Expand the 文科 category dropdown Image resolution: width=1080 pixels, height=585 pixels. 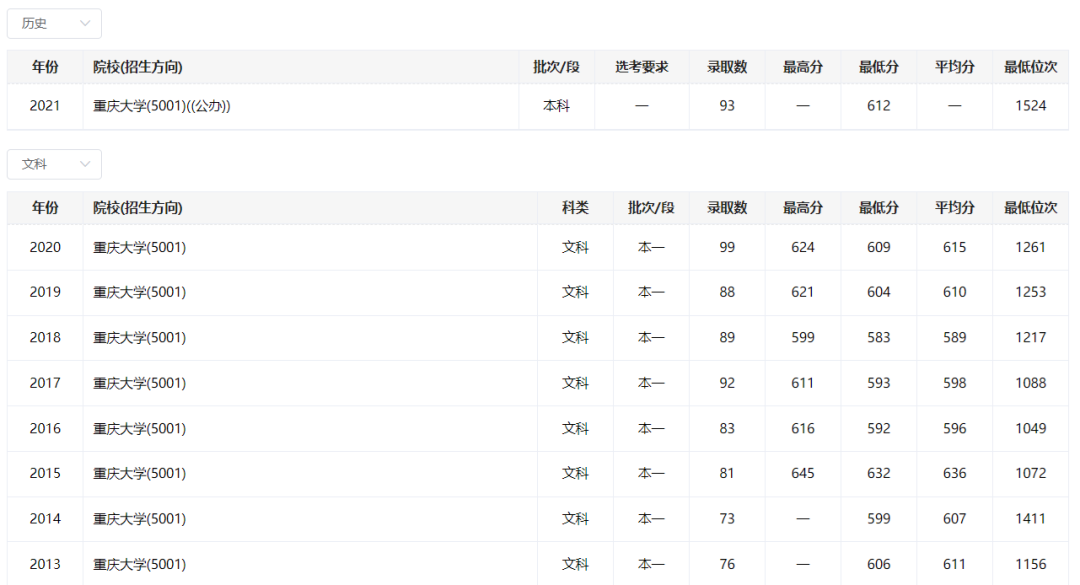[x=54, y=165]
